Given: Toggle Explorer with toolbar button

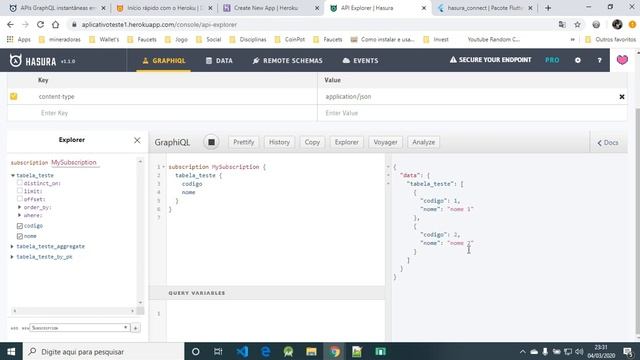Looking at the screenshot, I should coord(347,142).
